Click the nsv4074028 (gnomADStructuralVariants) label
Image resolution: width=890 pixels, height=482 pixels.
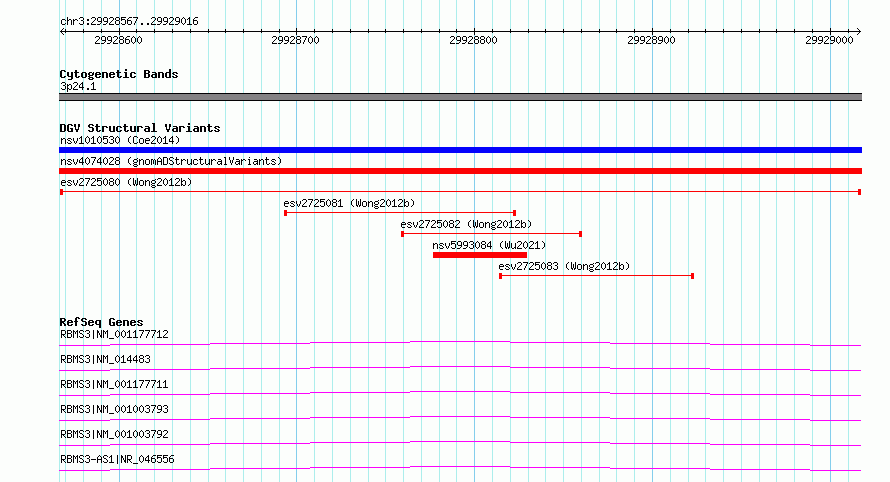point(171,161)
